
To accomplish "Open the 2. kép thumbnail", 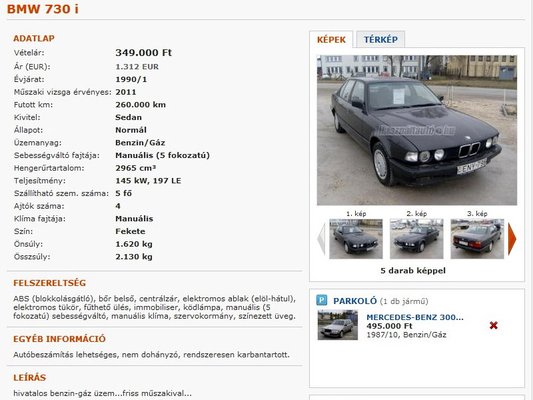I will pos(416,239).
